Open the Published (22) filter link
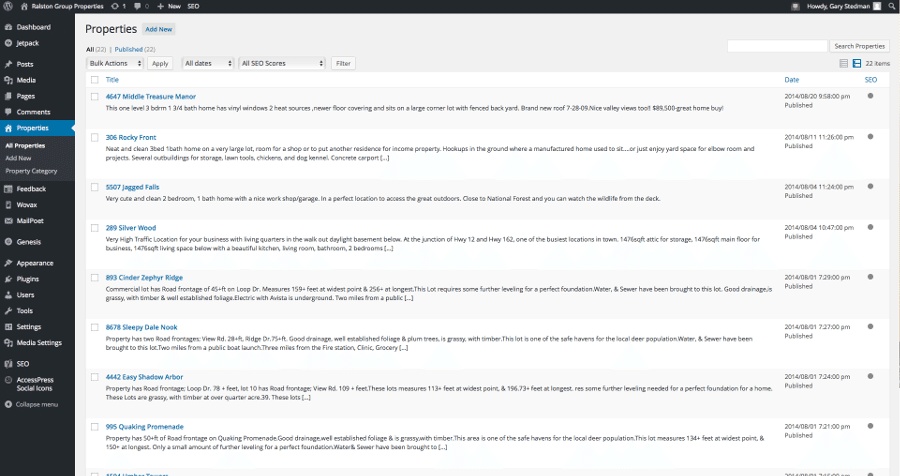 (135, 49)
